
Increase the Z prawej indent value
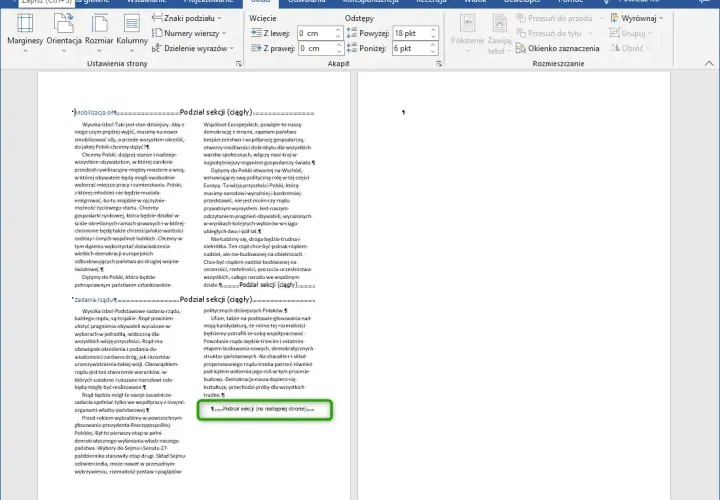pyautogui.click(x=339, y=45)
